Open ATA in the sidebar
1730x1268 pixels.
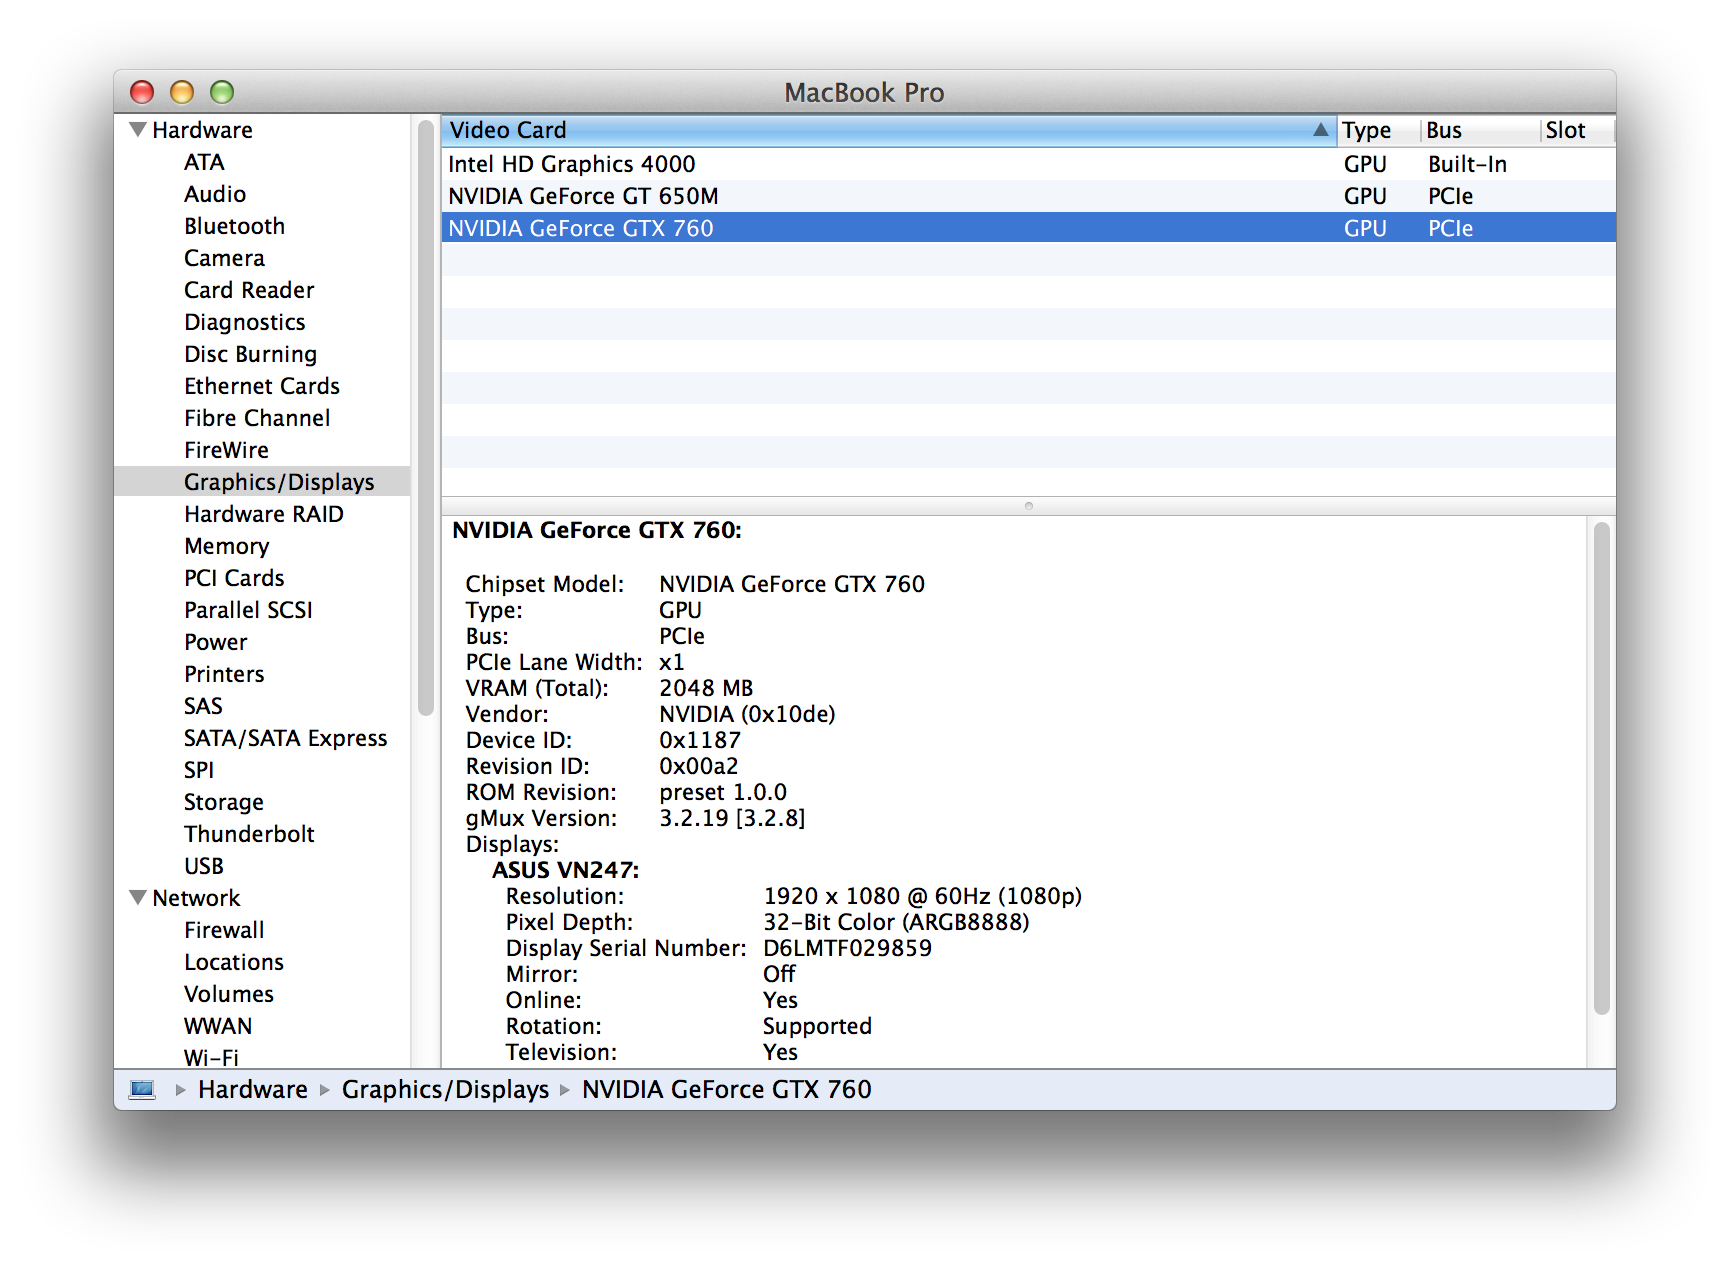204,162
